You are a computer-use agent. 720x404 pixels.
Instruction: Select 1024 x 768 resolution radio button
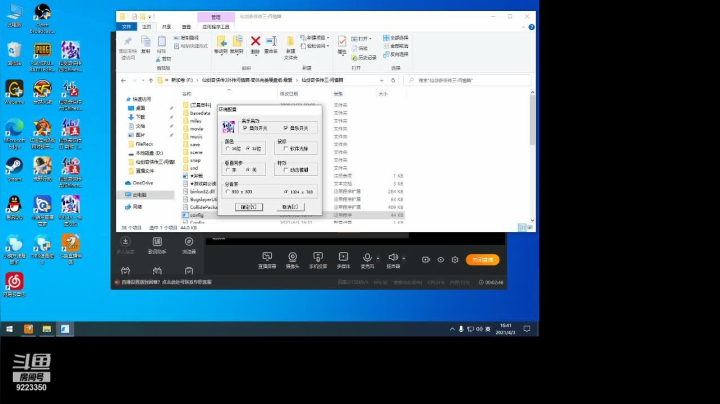click(x=286, y=191)
